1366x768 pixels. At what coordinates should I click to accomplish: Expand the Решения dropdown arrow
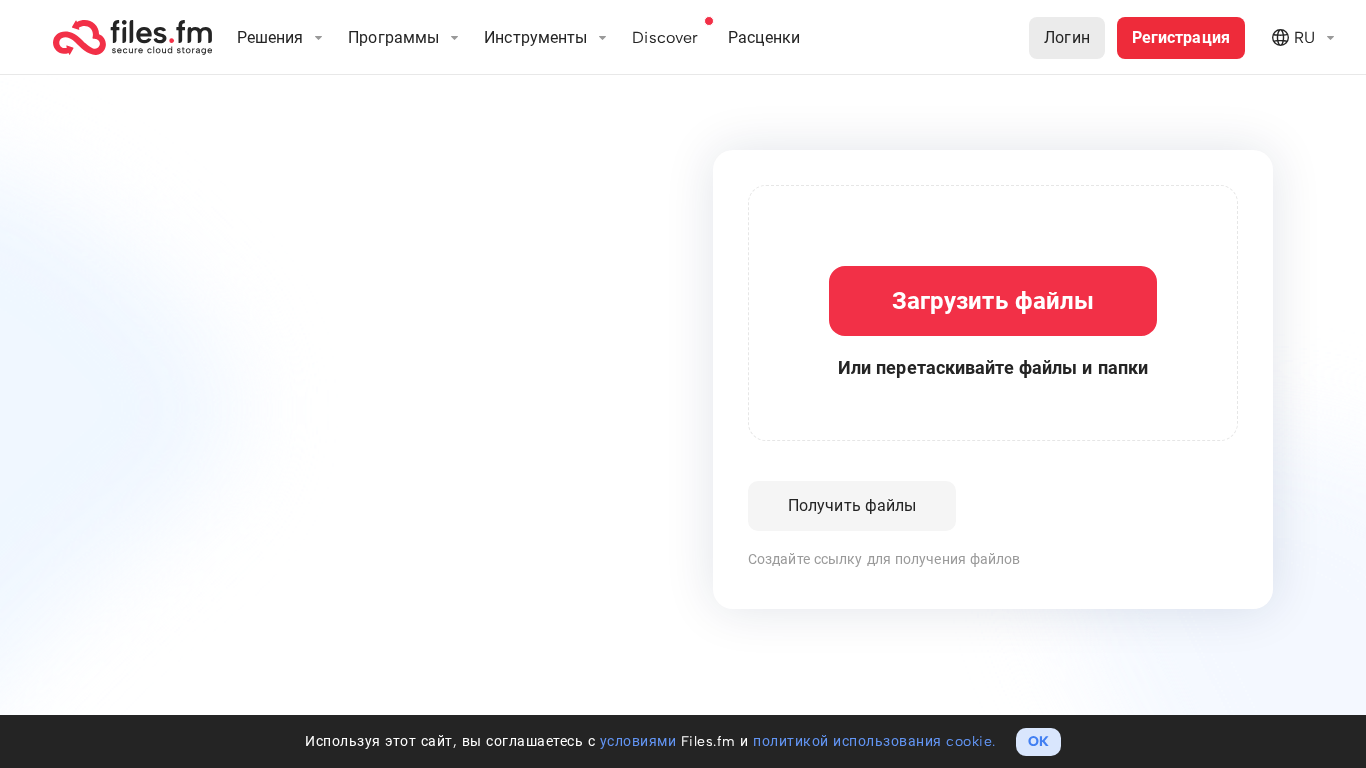pyautogui.click(x=318, y=38)
